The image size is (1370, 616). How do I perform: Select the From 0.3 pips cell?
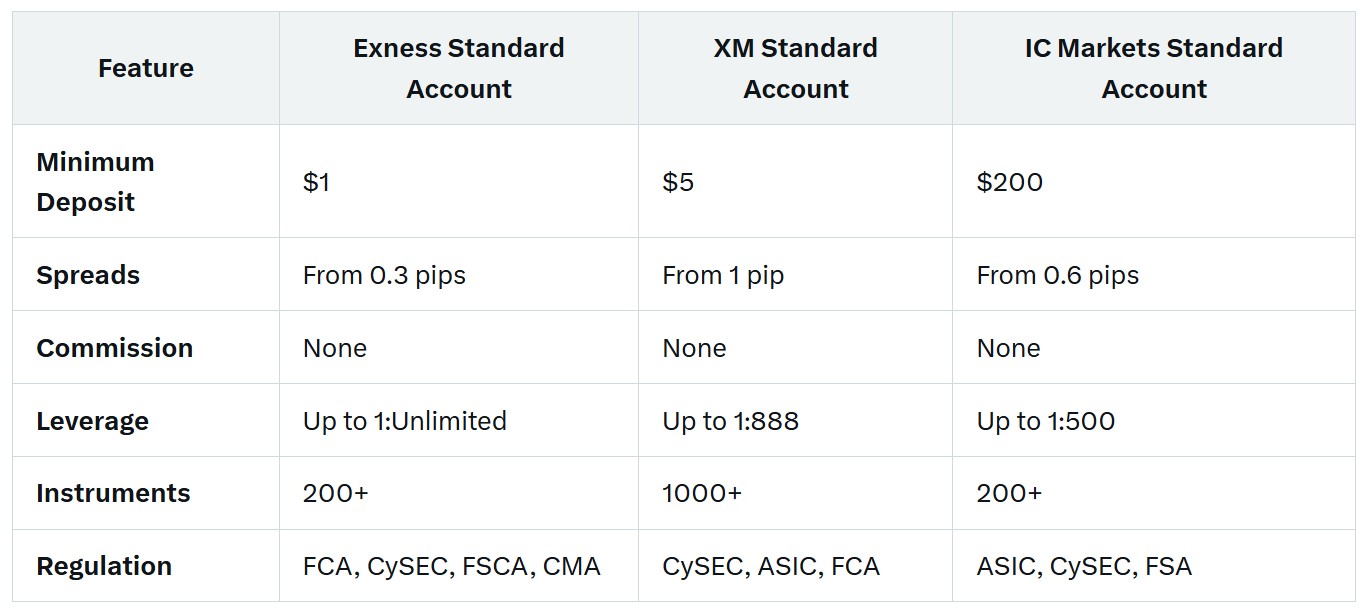click(x=384, y=275)
